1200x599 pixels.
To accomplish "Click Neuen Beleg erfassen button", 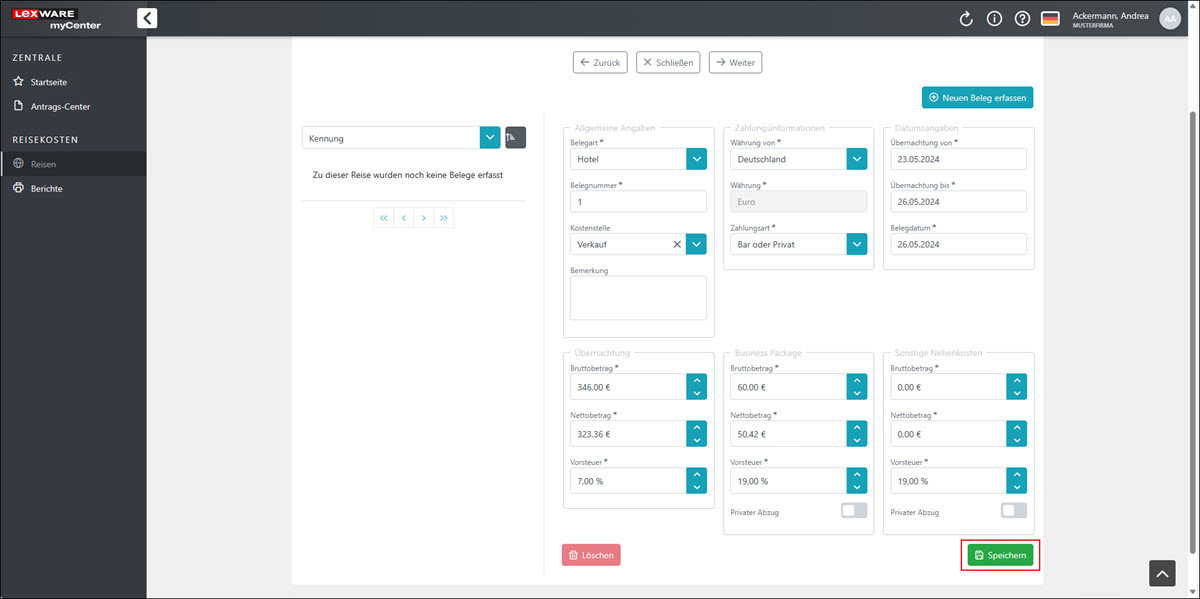I will point(977,97).
